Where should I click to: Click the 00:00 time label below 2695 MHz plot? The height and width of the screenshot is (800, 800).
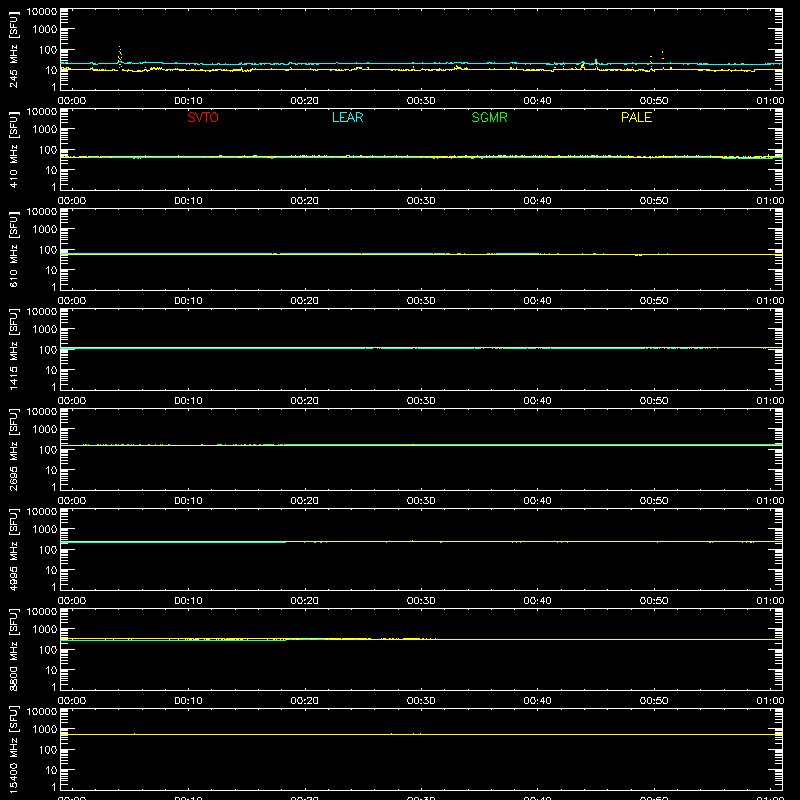[72, 501]
